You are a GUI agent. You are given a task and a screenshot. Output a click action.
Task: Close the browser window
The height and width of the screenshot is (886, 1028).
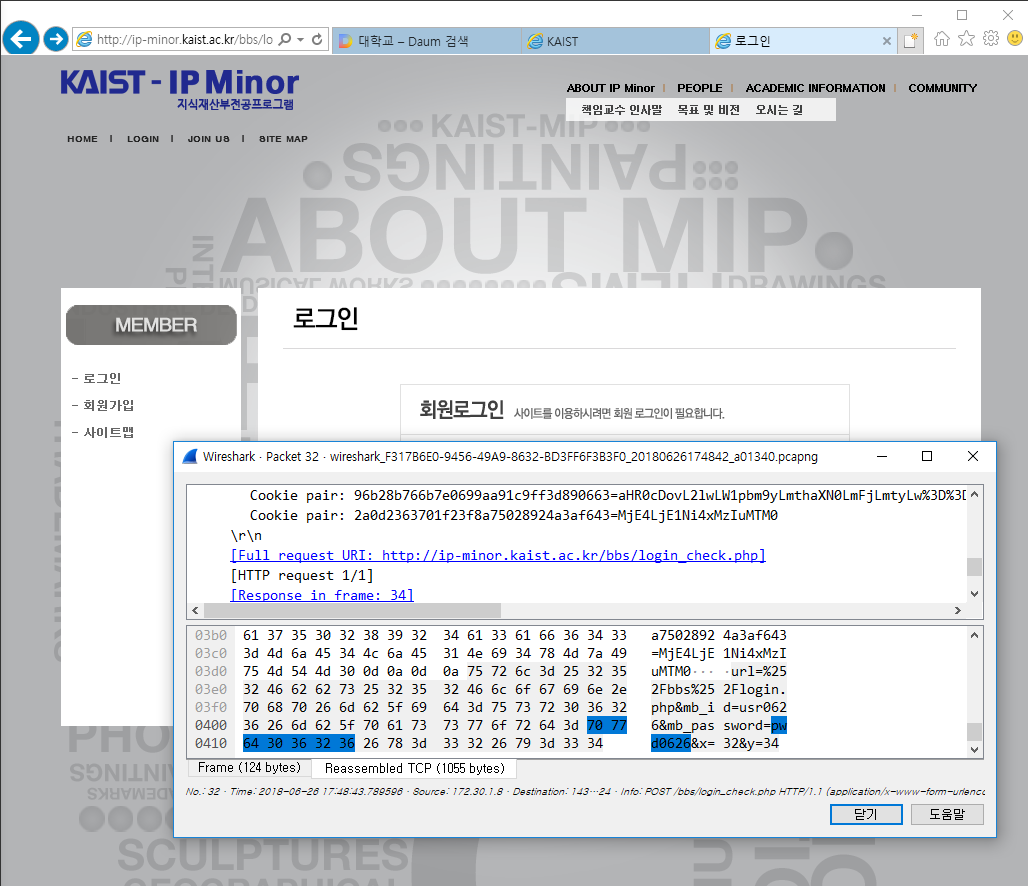1008,14
